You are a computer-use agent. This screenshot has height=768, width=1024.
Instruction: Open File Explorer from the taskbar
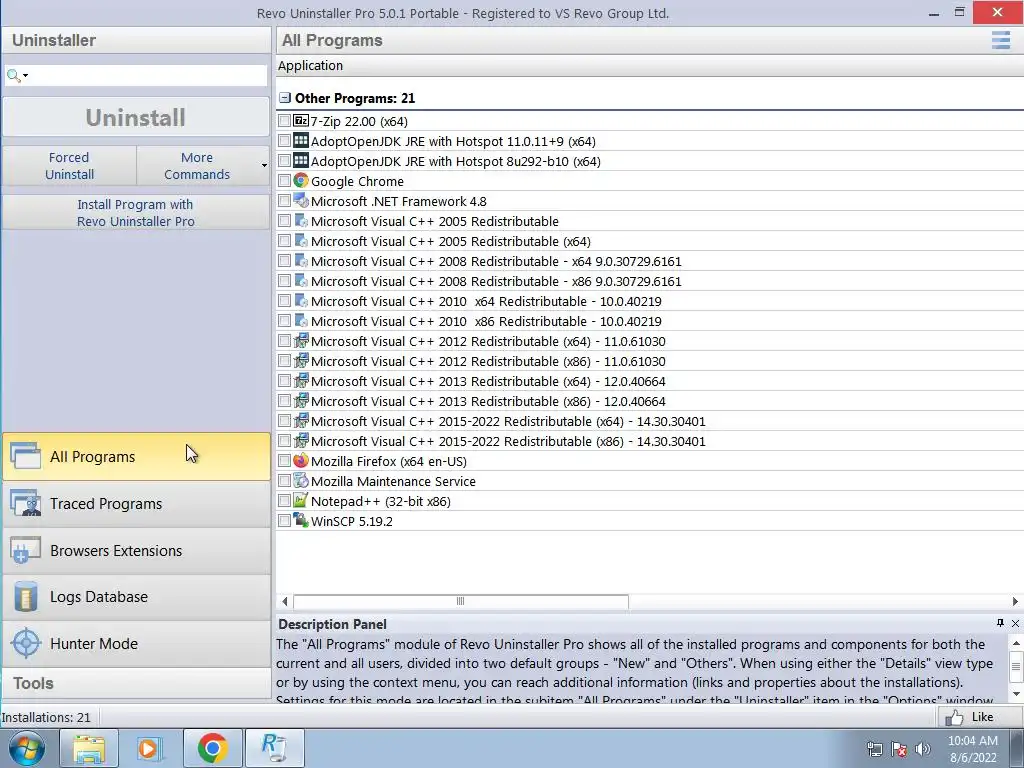(89, 748)
